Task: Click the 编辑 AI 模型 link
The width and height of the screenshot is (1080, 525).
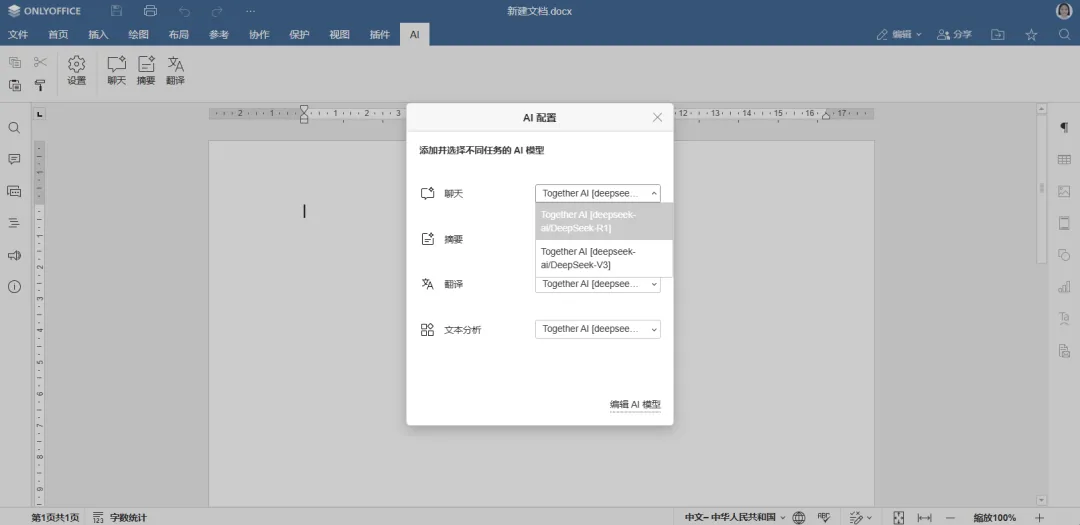Action: (x=635, y=404)
